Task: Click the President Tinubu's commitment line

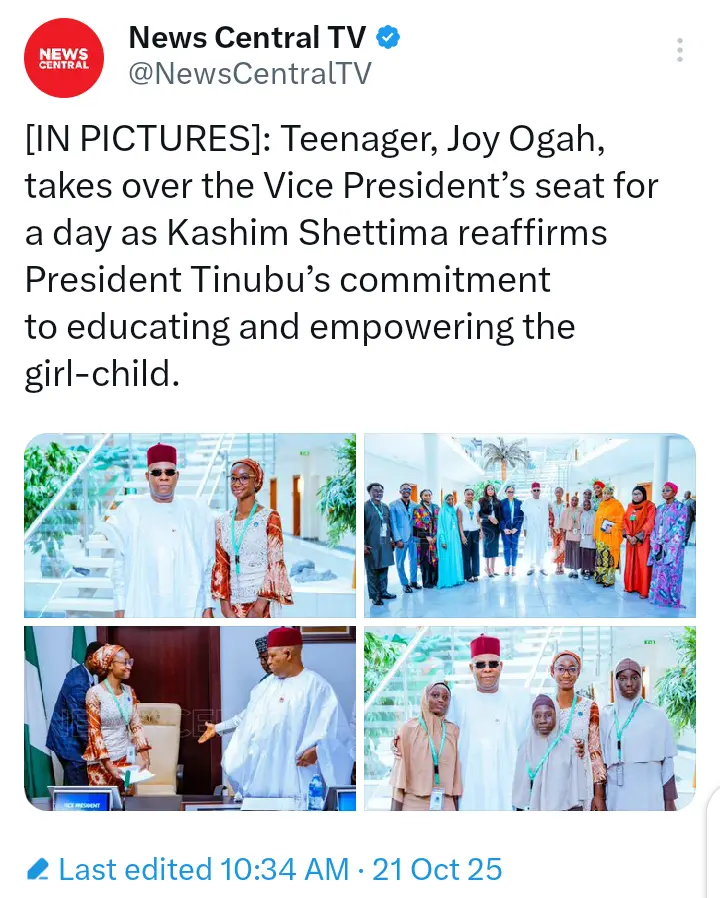Action: tap(288, 279)
